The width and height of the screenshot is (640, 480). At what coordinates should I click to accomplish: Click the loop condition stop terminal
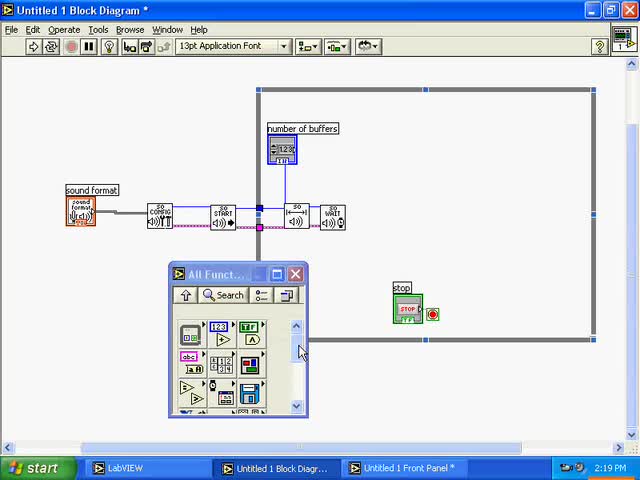click(x=433, y=314)
